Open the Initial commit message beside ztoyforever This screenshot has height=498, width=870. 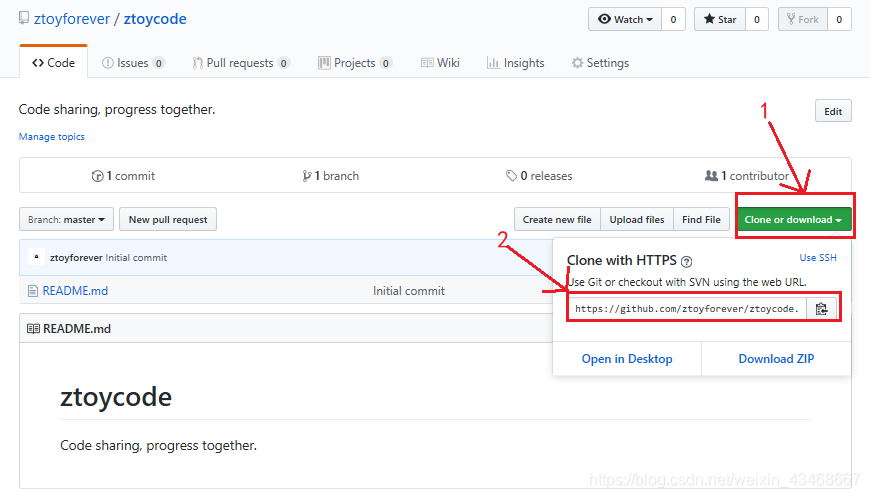tap(136, 257)
